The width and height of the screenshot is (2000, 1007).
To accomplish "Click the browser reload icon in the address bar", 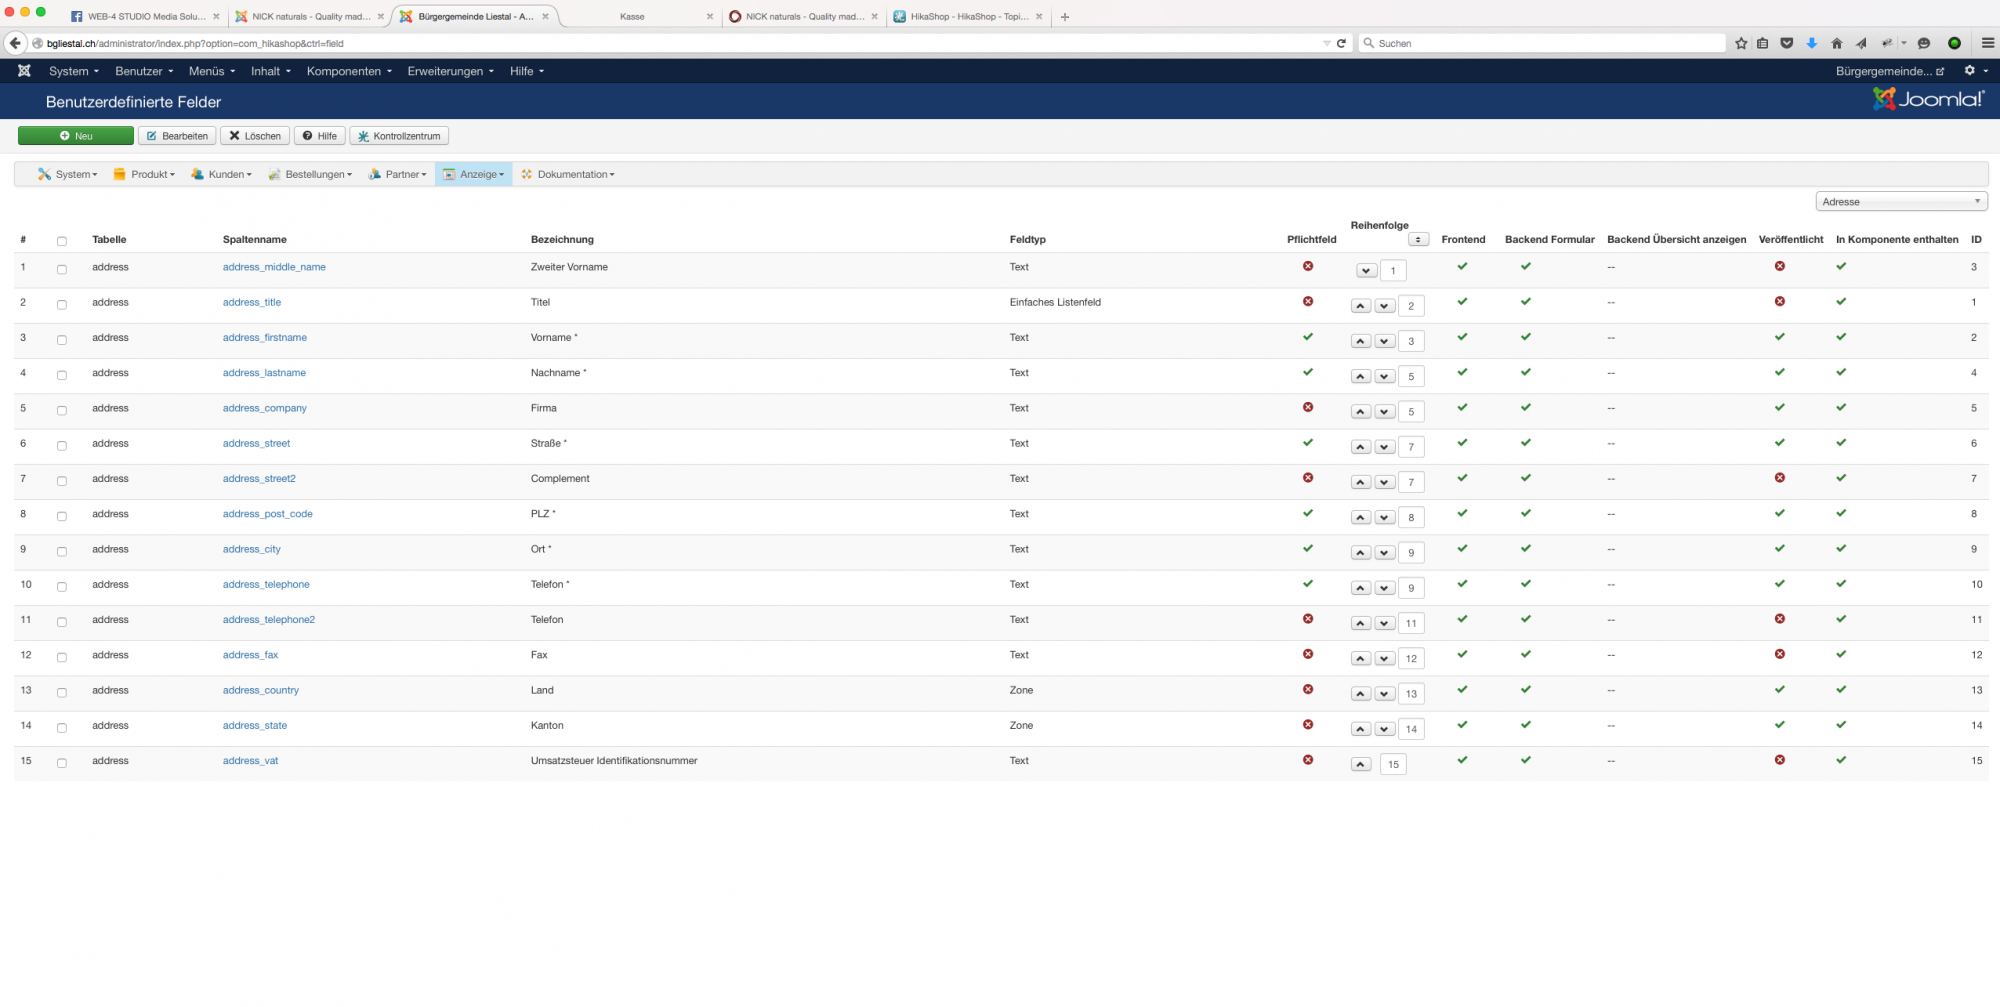I will 1341,43.
